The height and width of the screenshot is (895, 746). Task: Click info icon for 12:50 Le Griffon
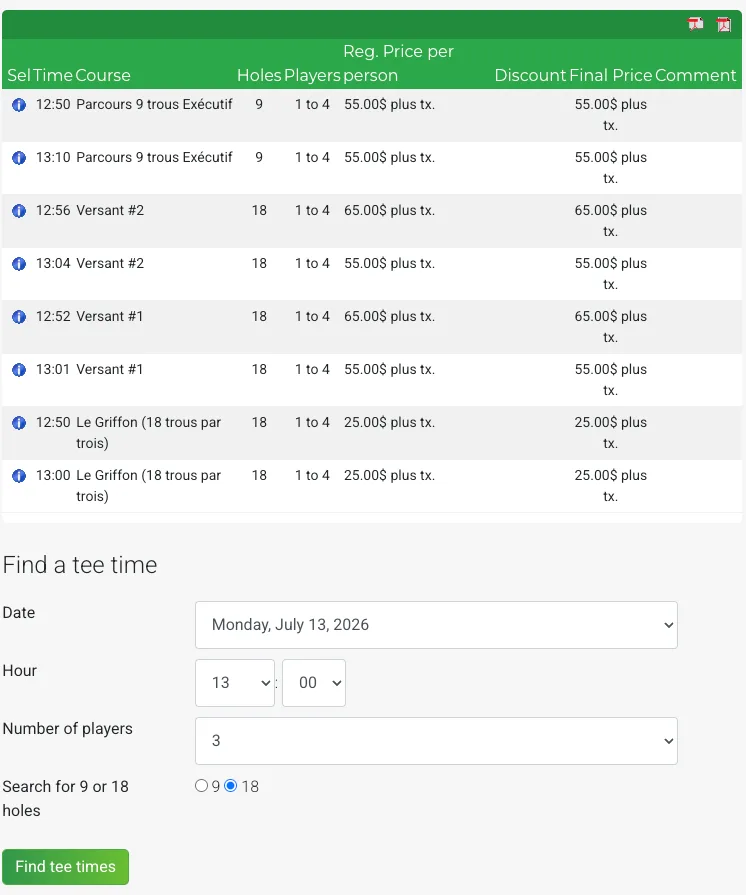[x=19, y=424]
